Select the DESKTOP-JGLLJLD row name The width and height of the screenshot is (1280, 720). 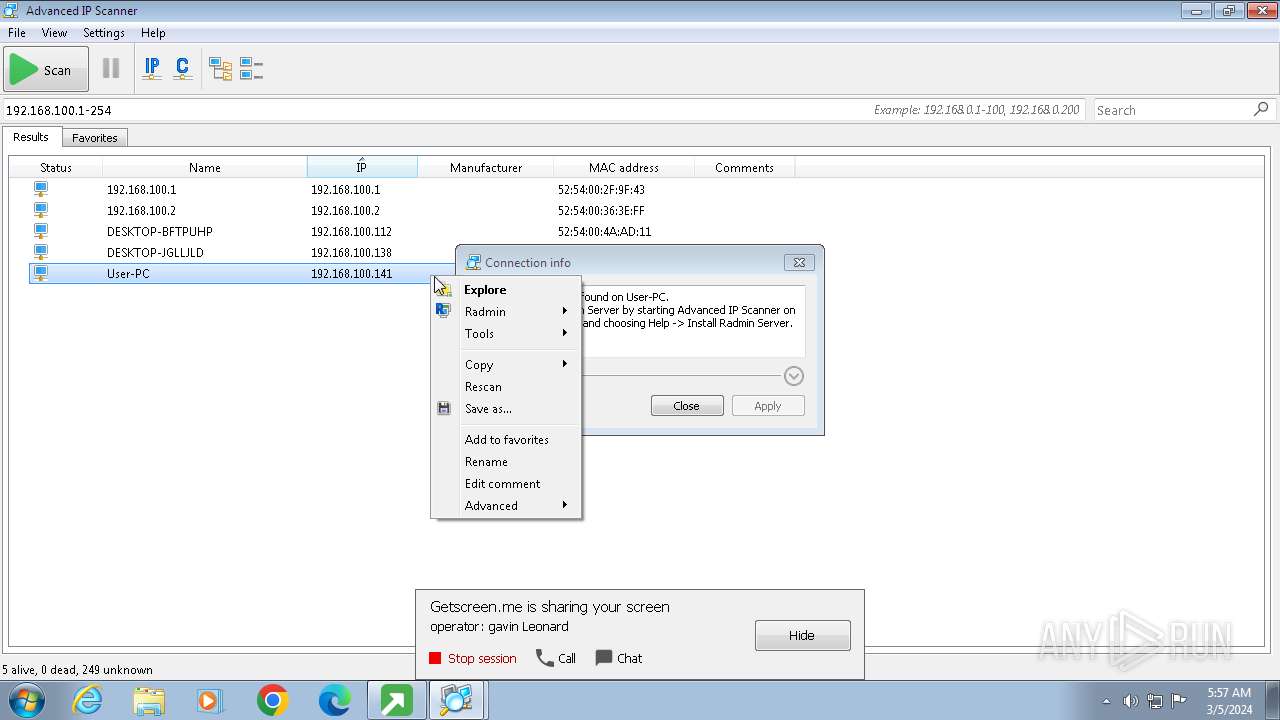(x=155, y=252)
